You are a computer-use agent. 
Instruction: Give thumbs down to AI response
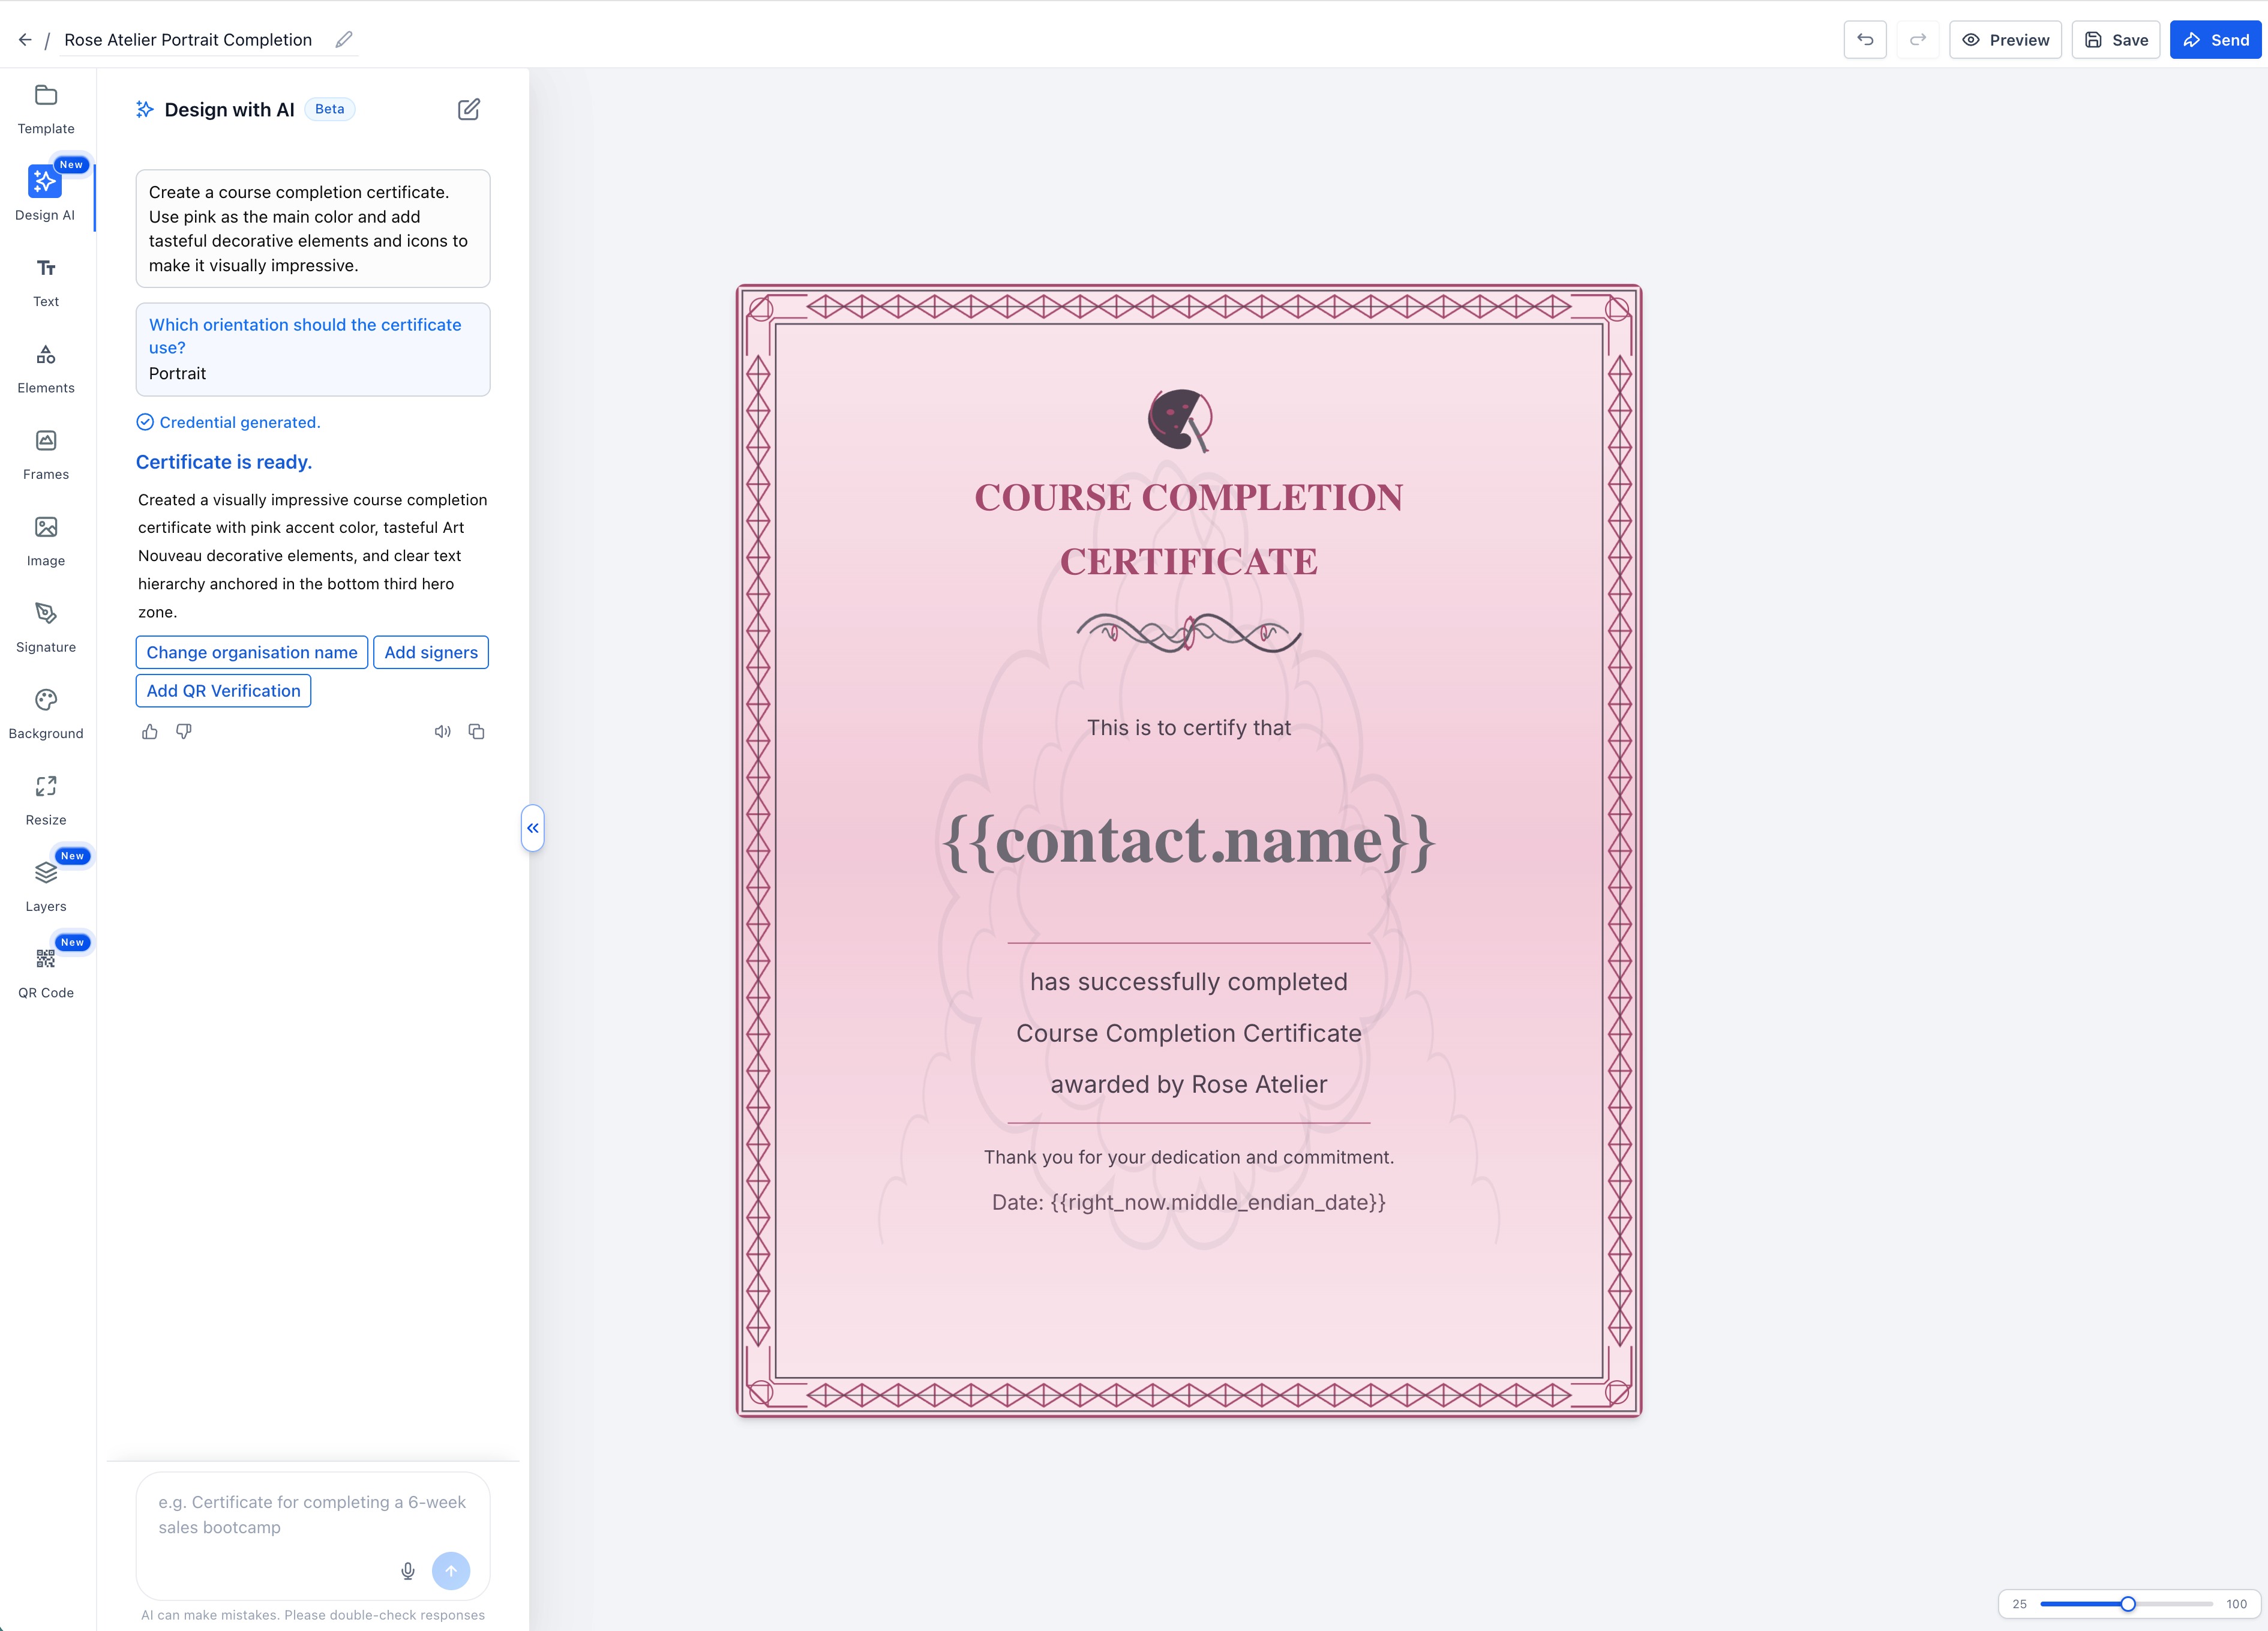(x=184, y=732)
